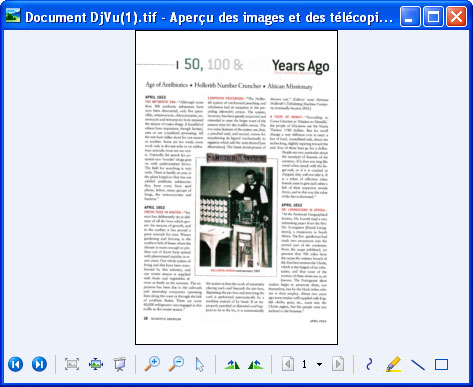Open the window system menu icon
The image size is (473, 387).
pyautogui.click(x=13, y=16)
